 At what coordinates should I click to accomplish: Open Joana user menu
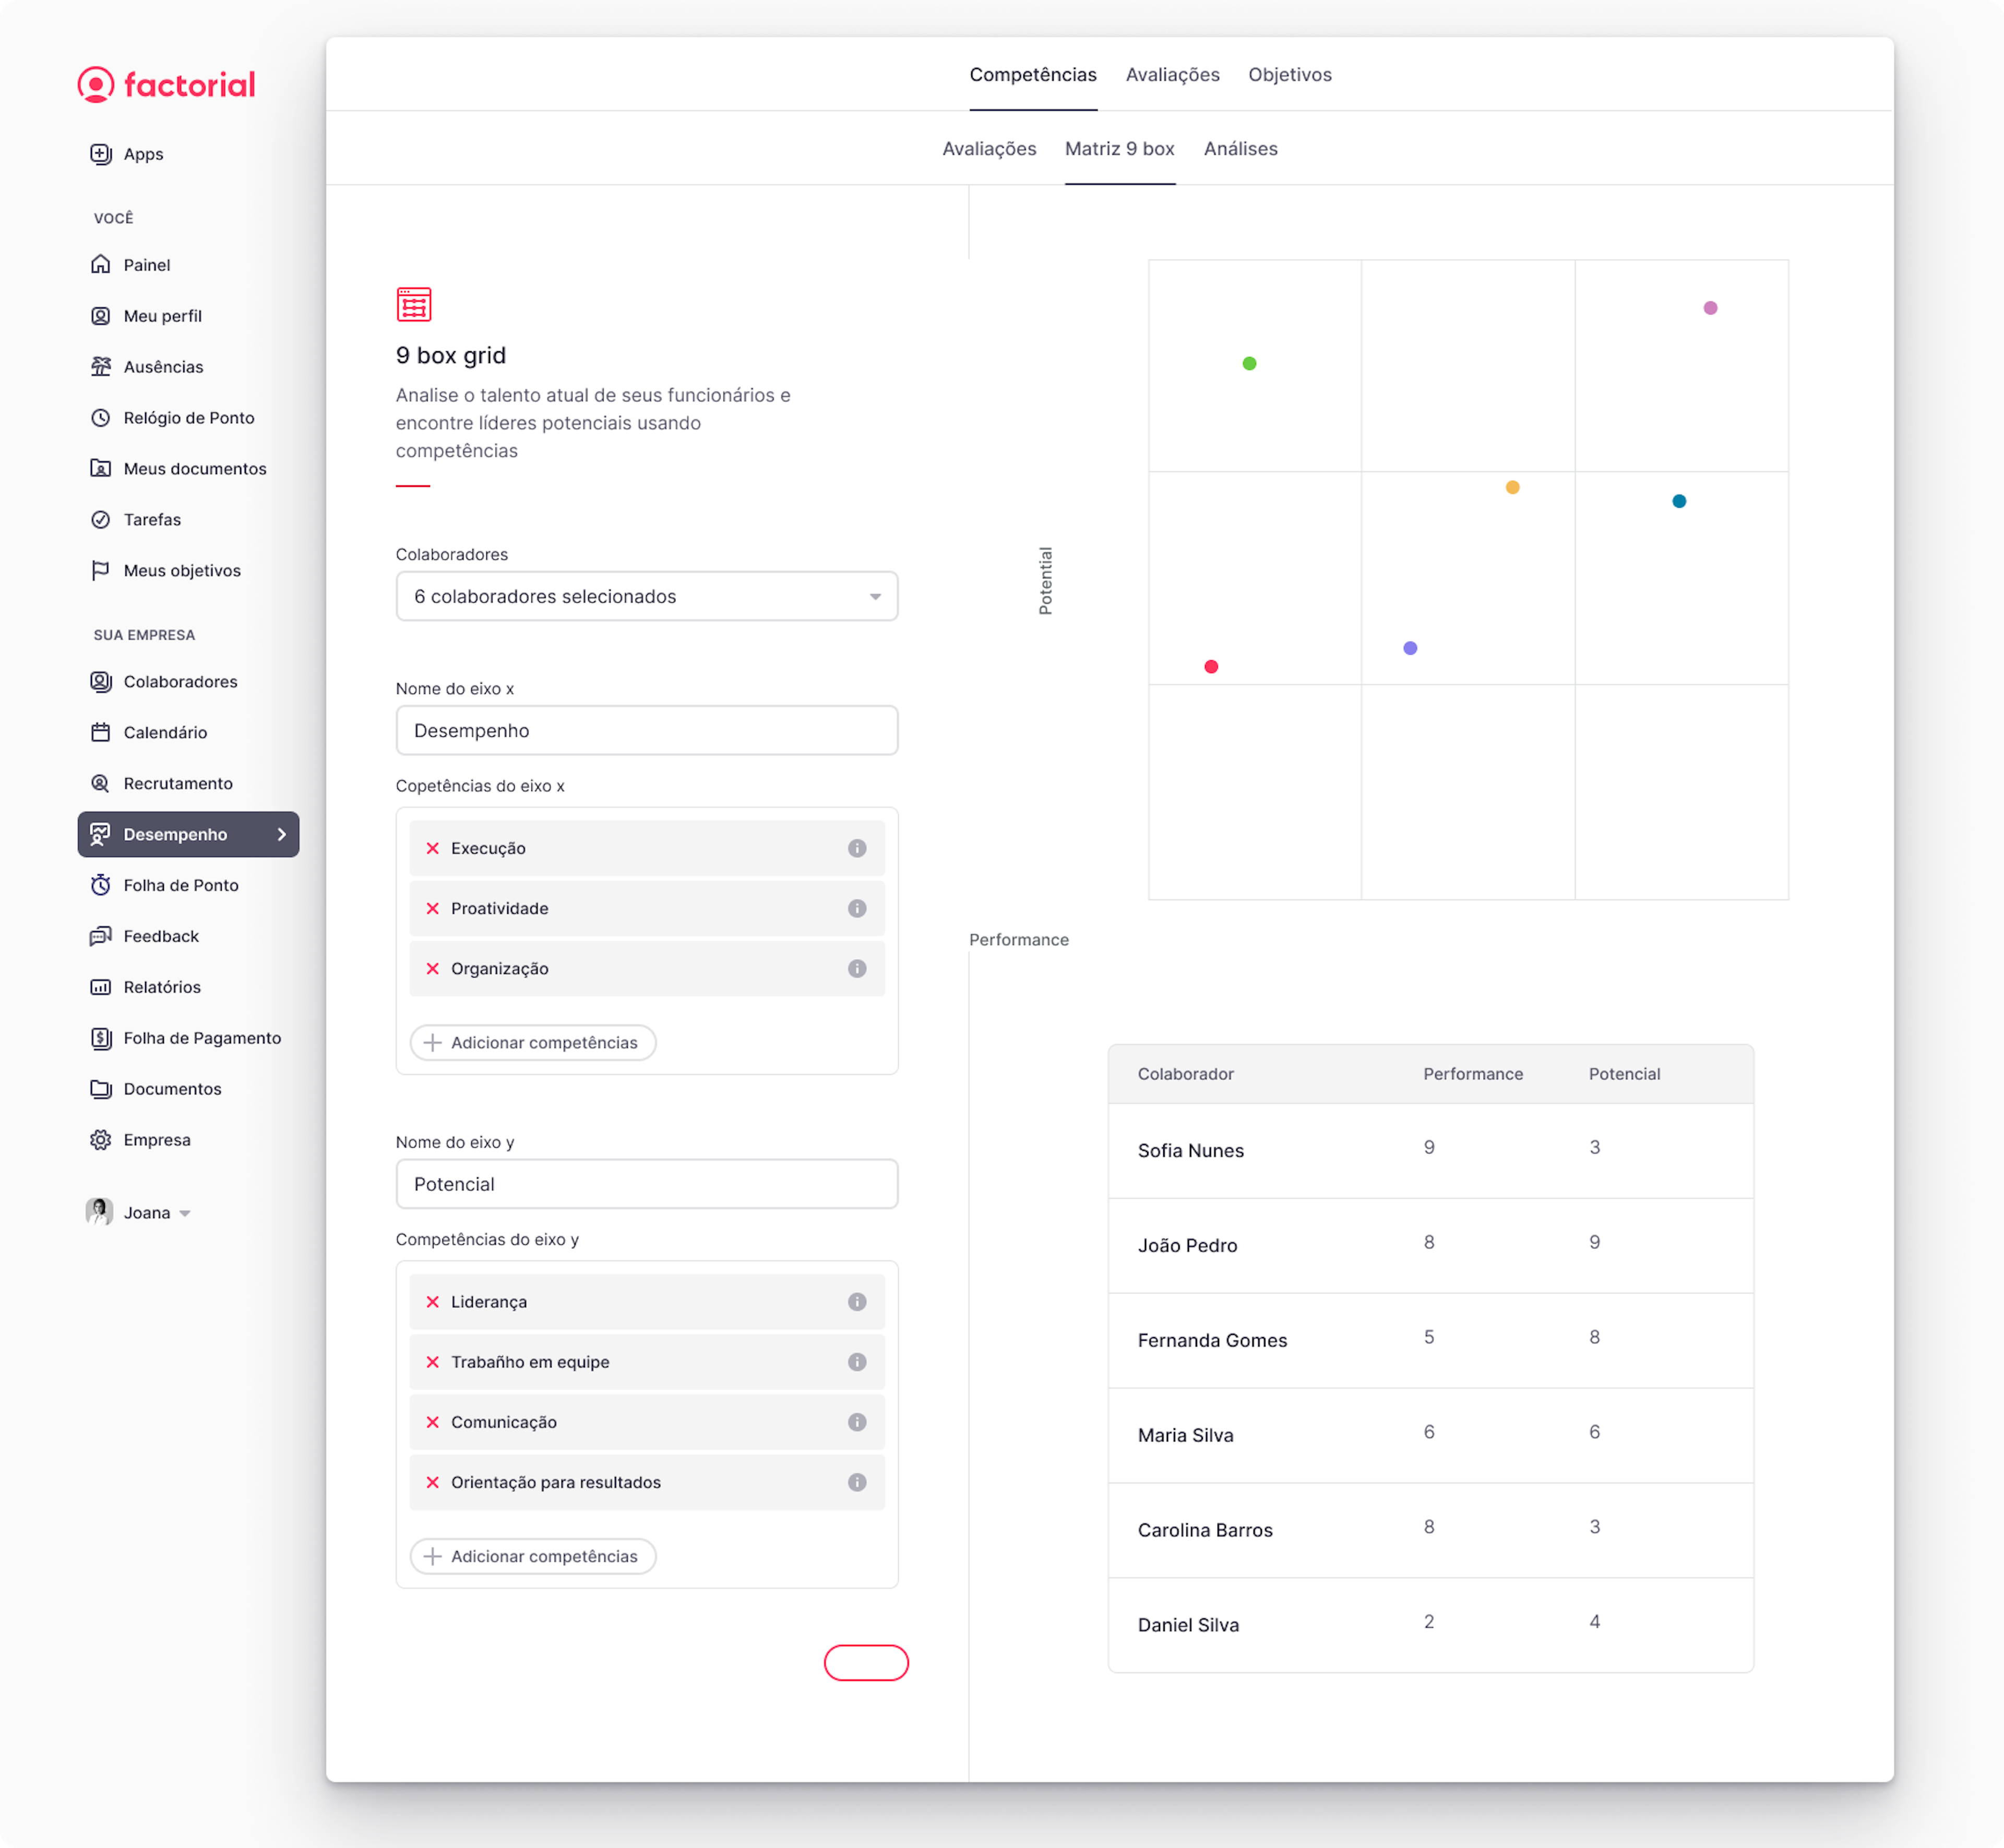click(x=139, y=1214)
